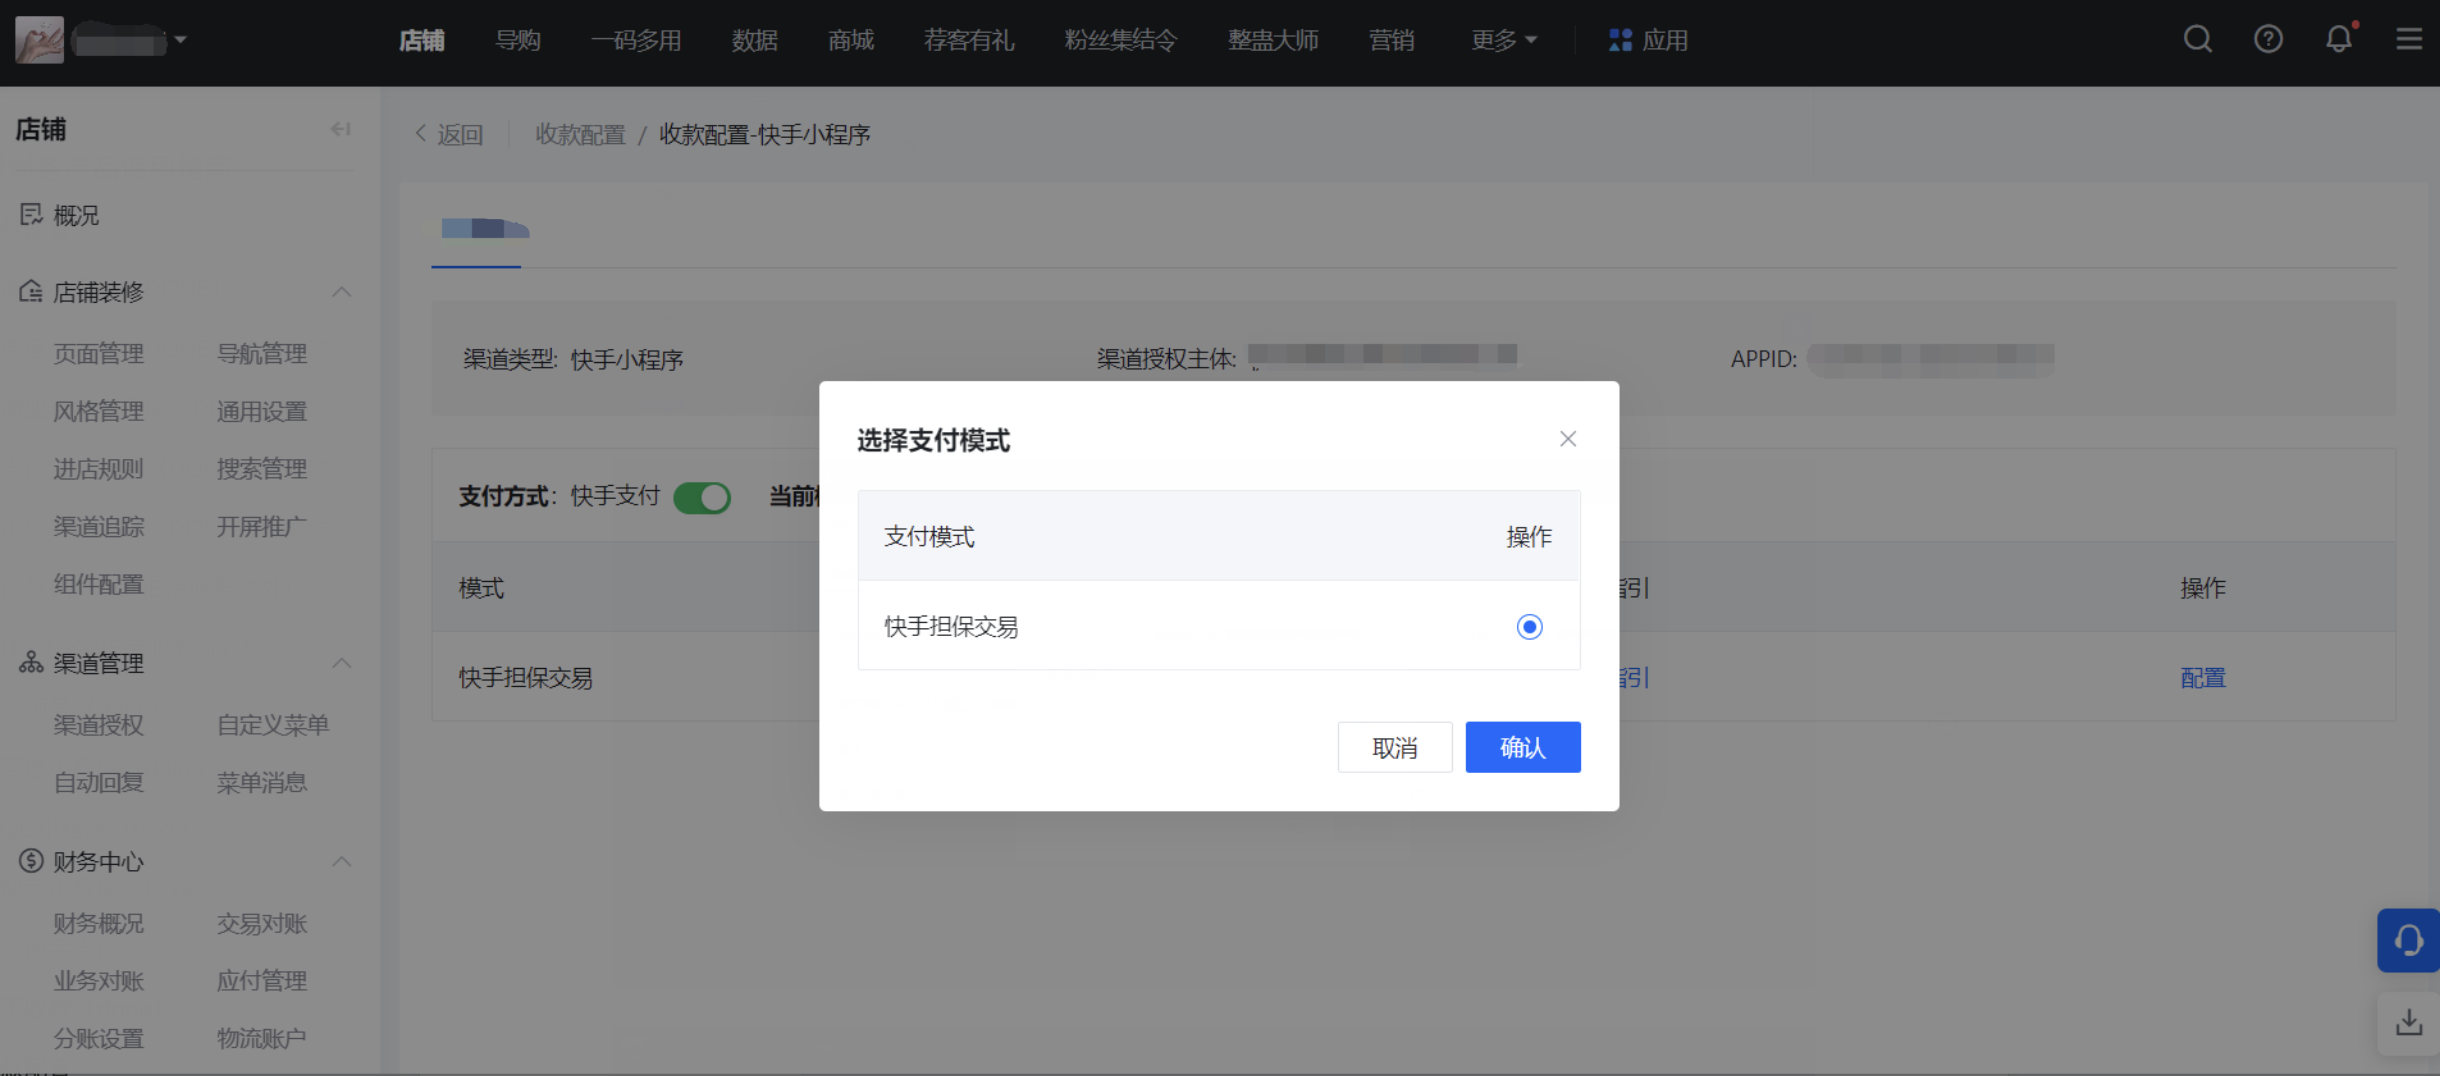Open 业务对账 in sidebar

[98, 981]
